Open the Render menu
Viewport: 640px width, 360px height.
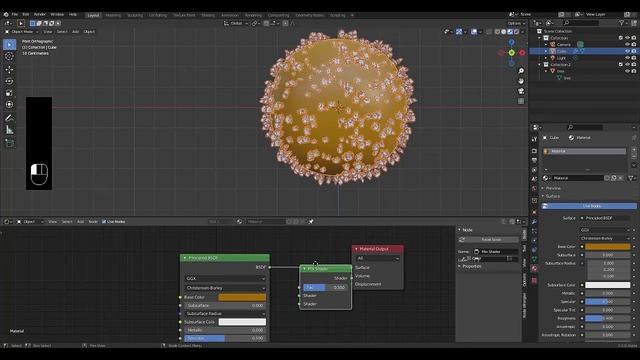point(40,14)
